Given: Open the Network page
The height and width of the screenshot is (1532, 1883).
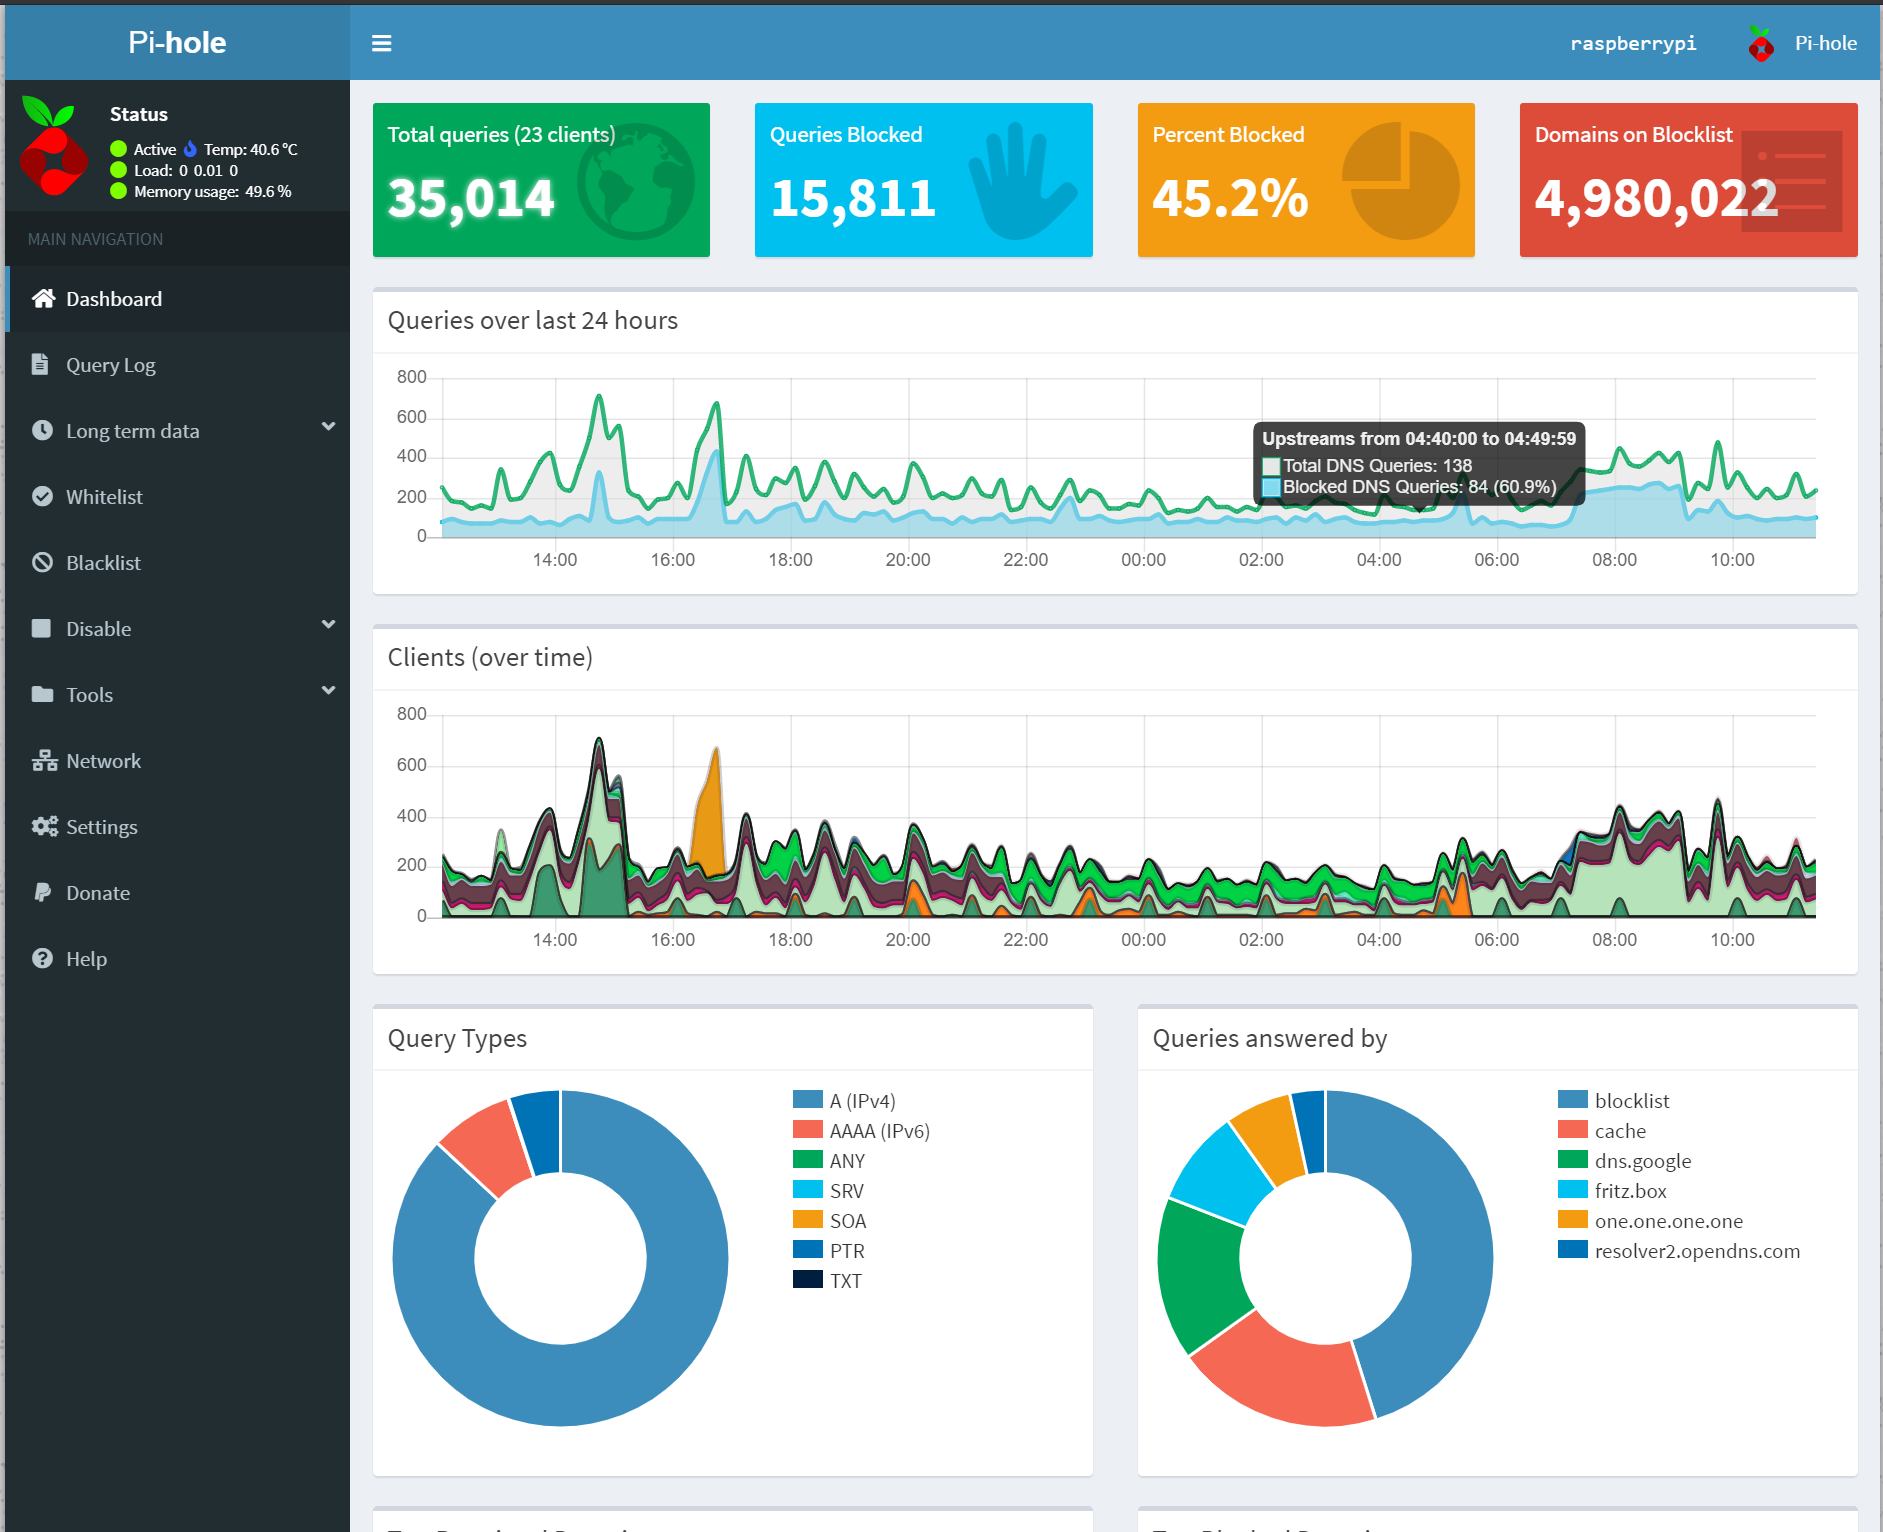Looking at the screenshot, I should 177,761.
